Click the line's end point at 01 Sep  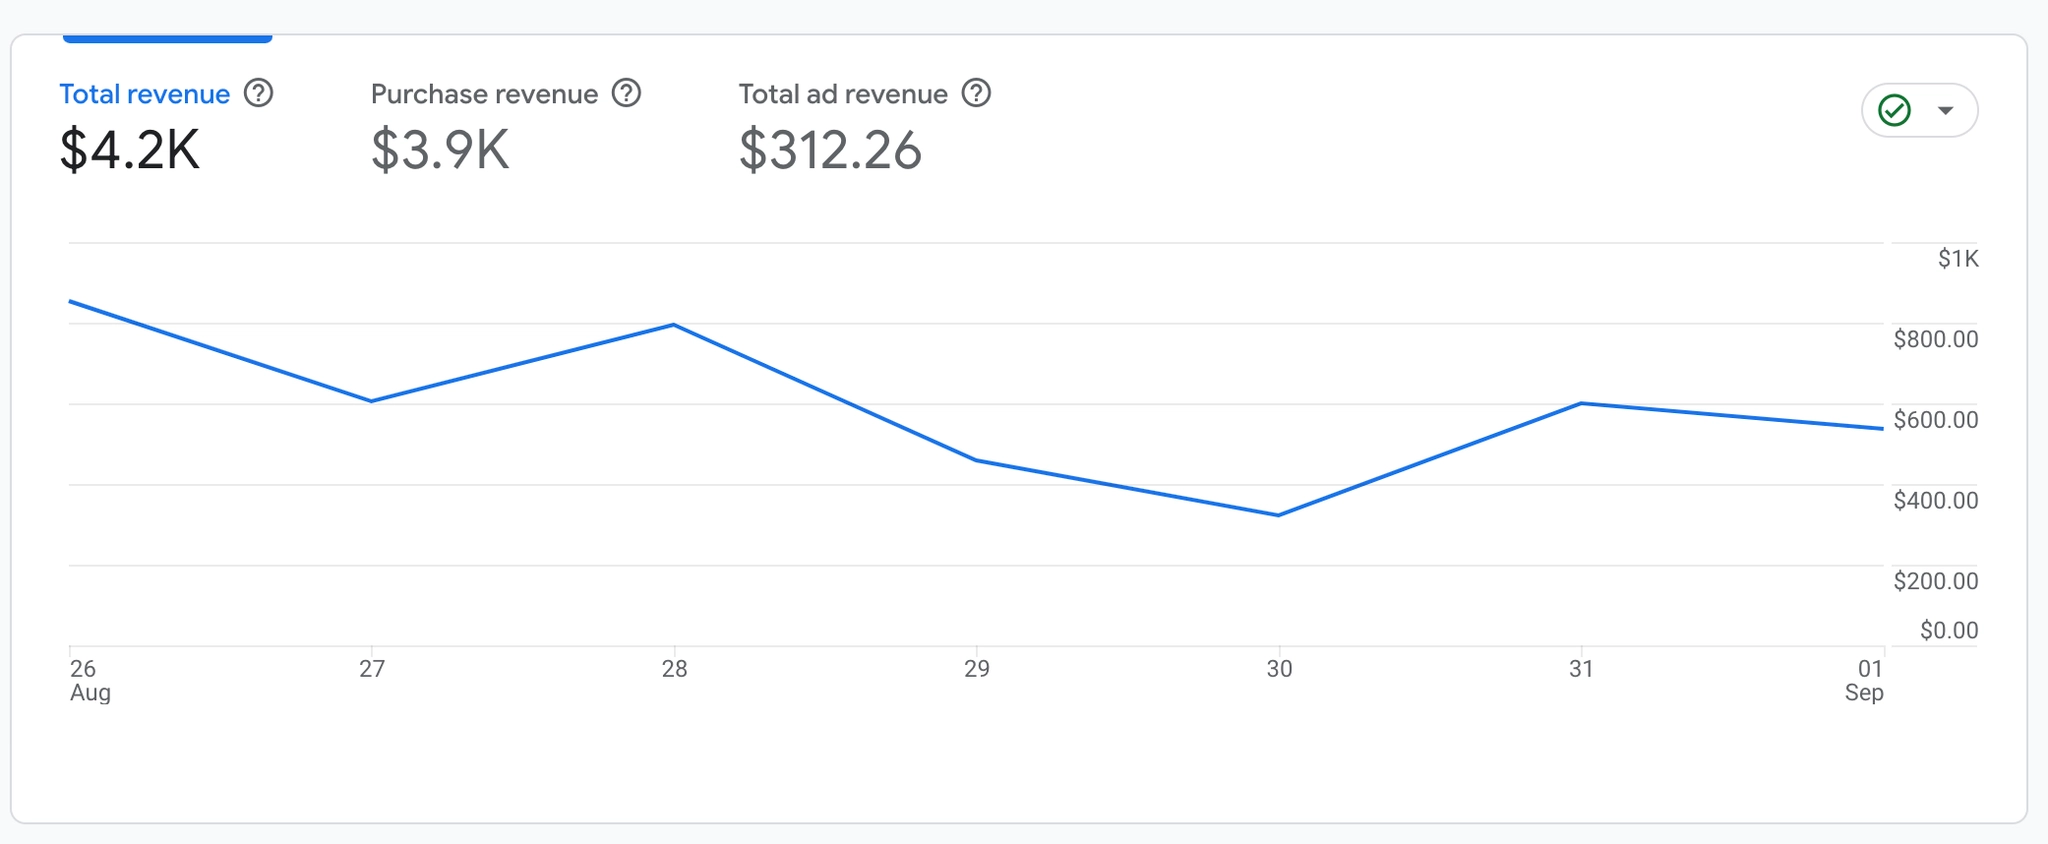[1882, 429]
